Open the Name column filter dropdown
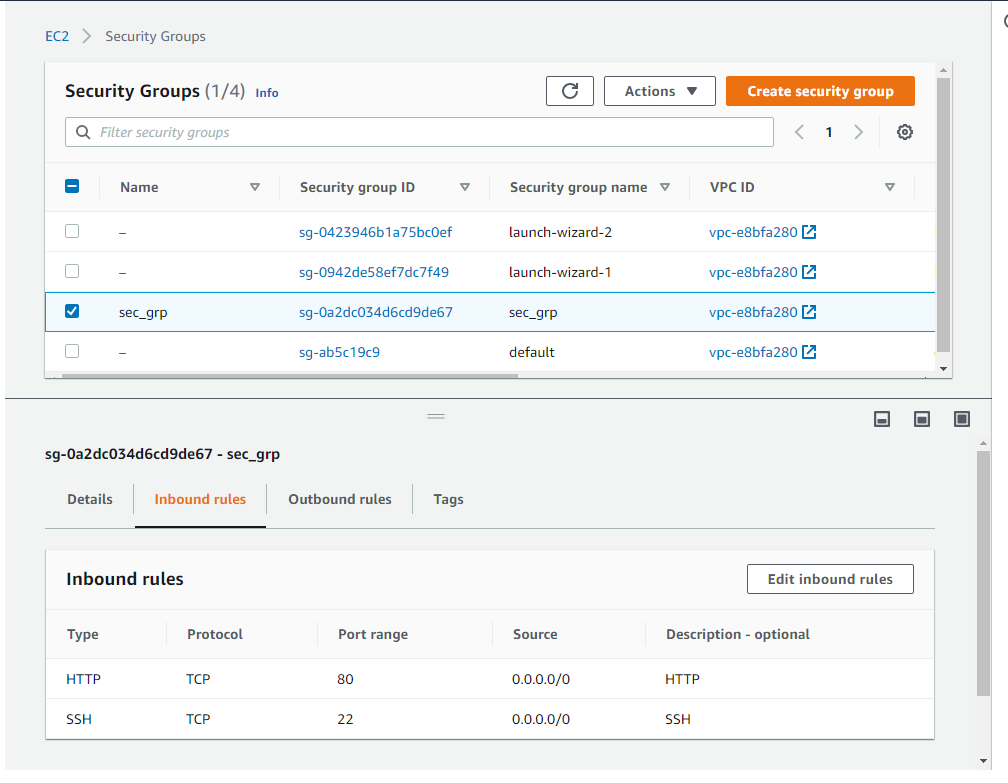 255,186
